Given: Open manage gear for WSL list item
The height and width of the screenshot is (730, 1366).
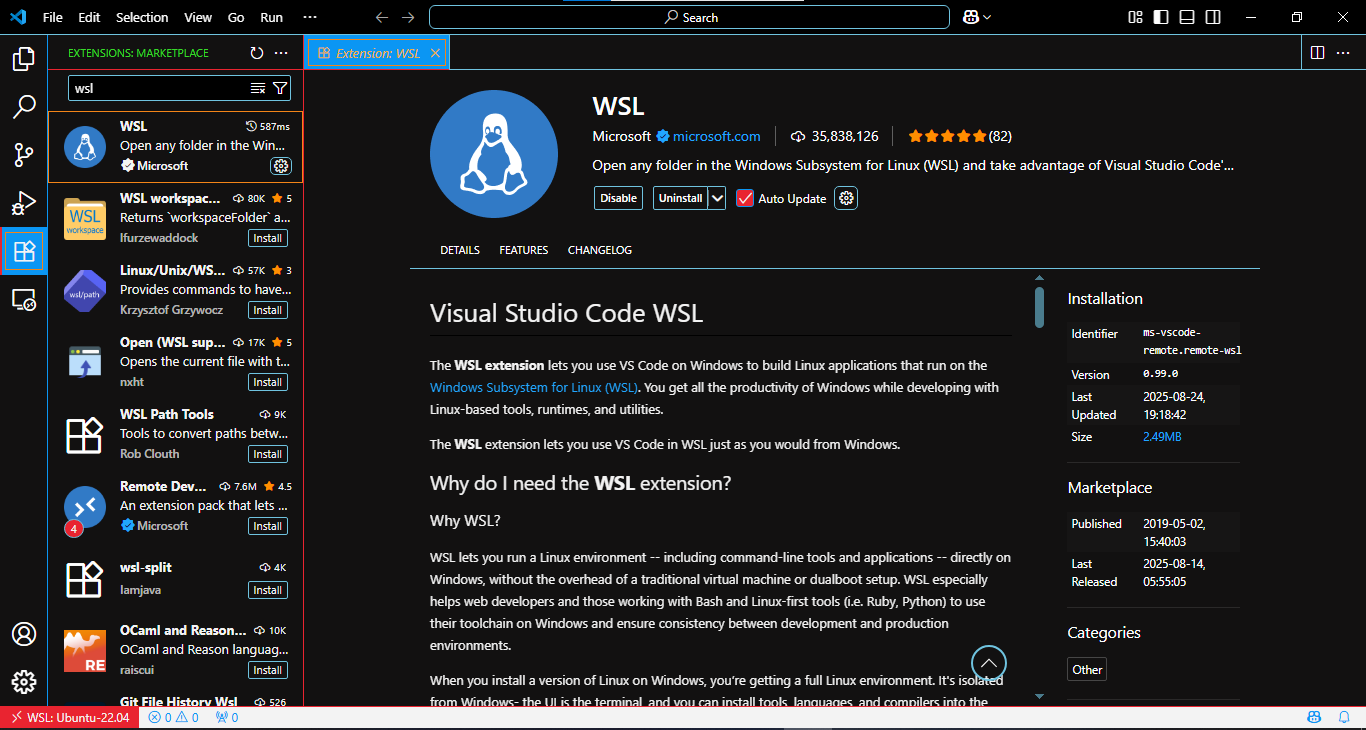Looking at the screenshot, I should [281, 166].
